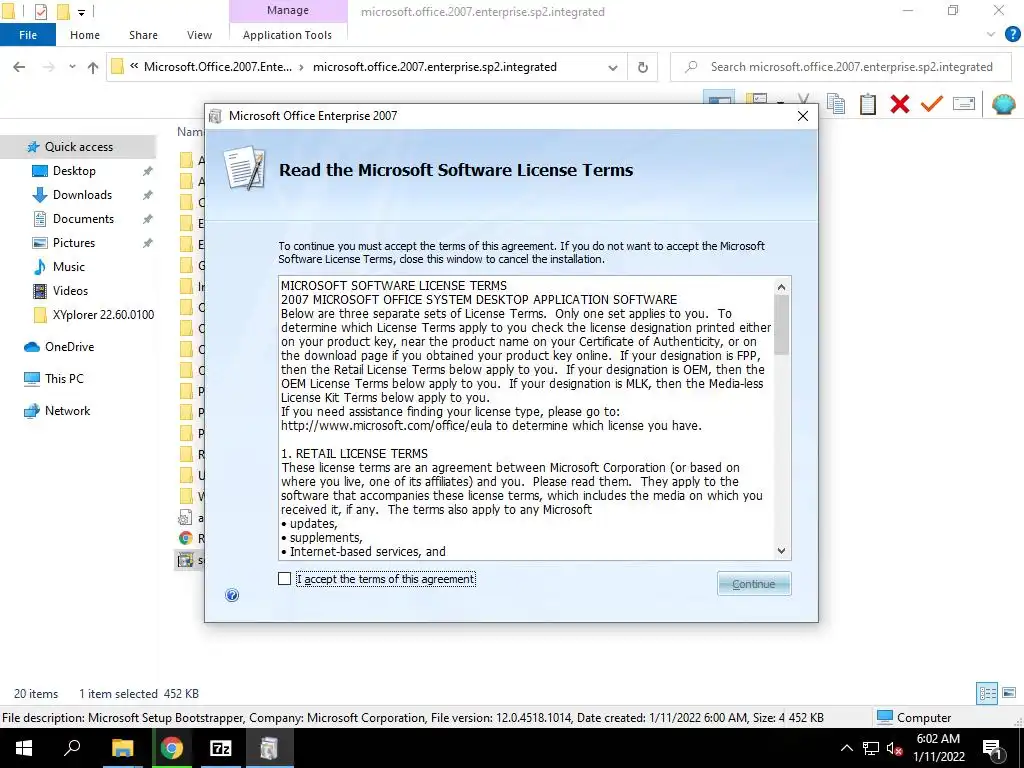Viewport: 1024px width, 768px height.
Task: Open the network tray icon
Action: tap(871, 748)
